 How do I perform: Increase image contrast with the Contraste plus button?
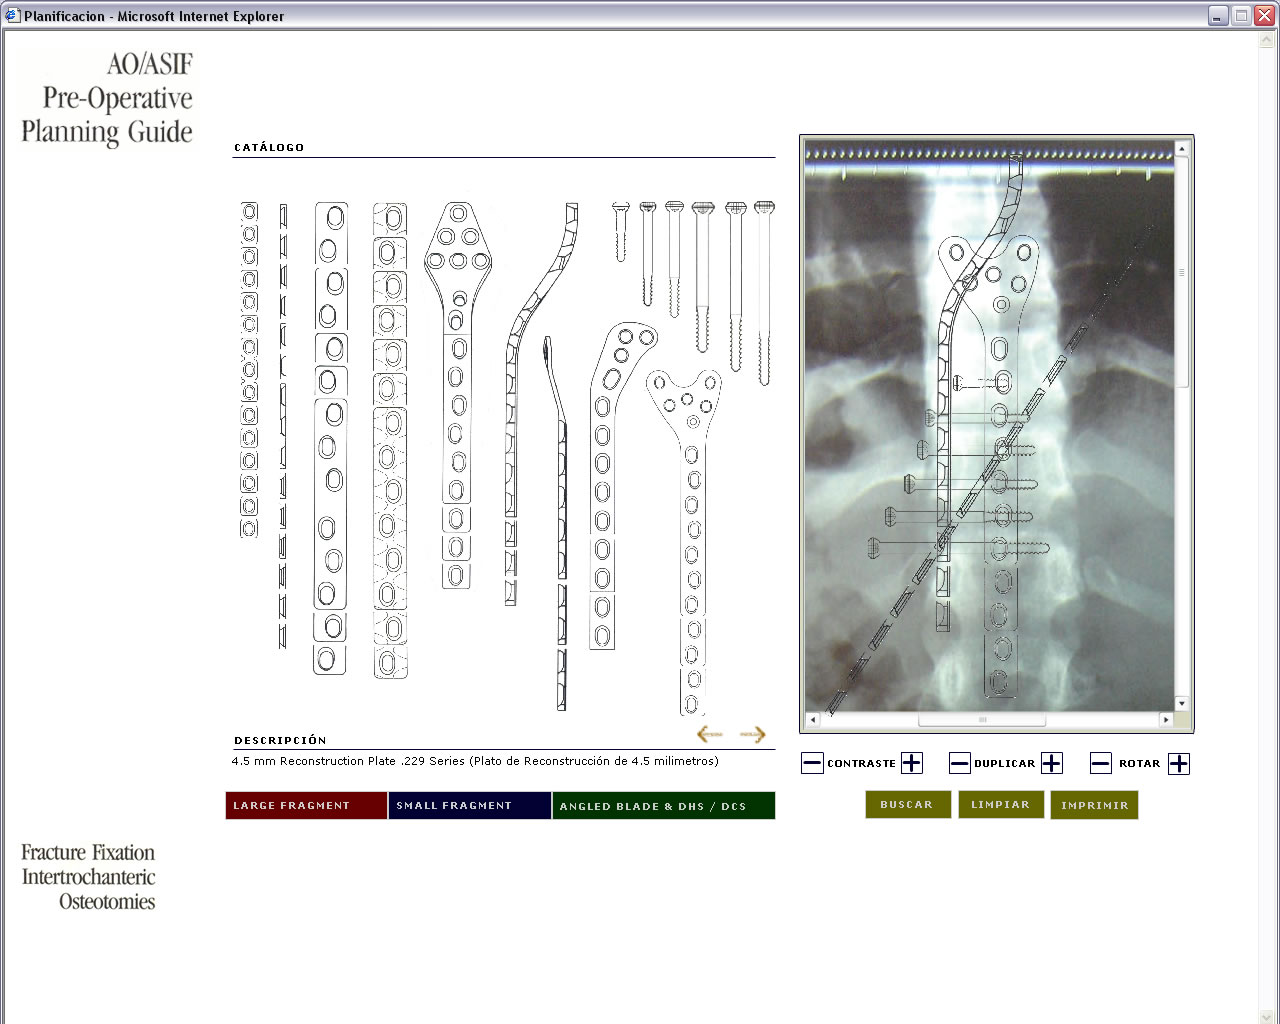tap(911, 763)
